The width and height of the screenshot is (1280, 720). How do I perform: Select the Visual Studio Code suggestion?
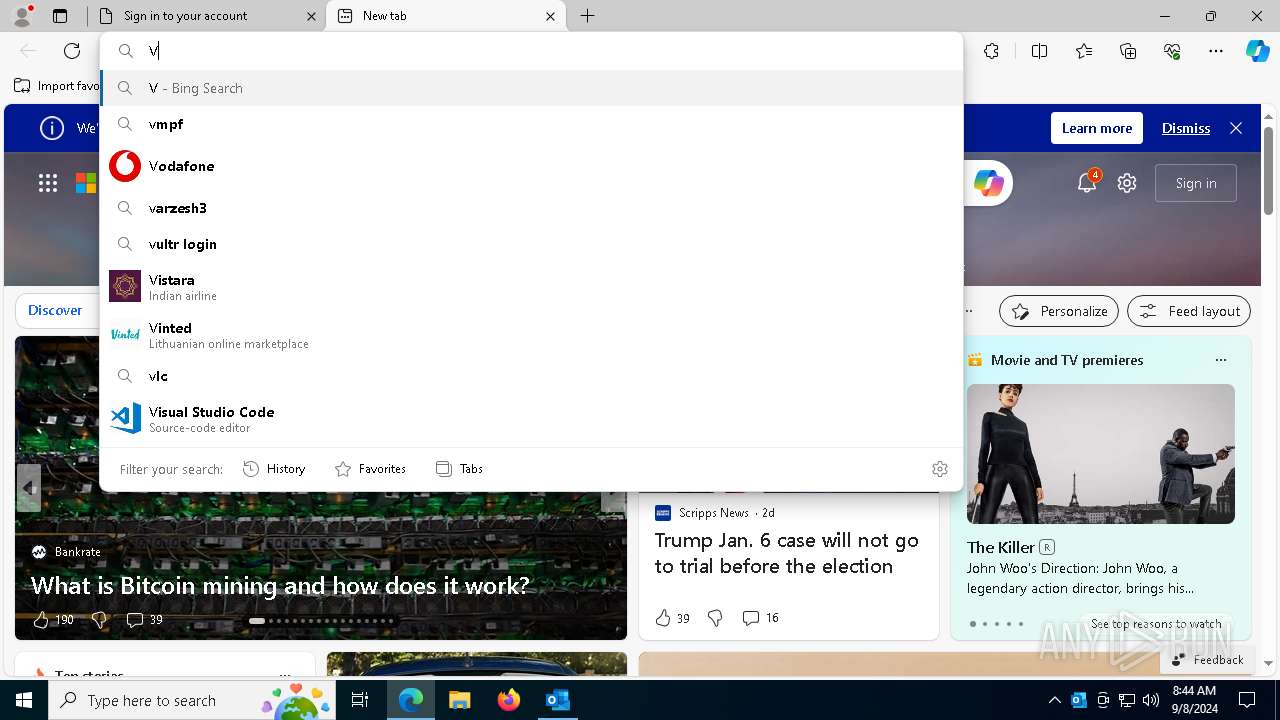[x=531, y=419]
